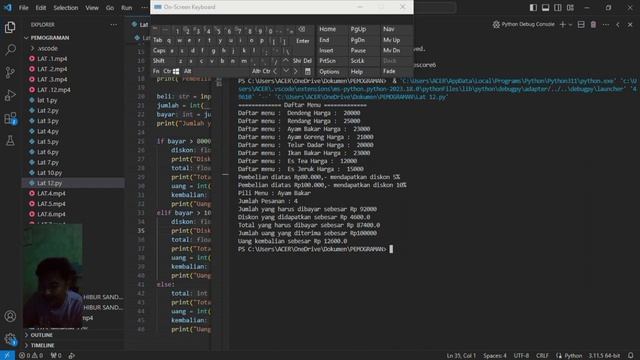
Task: Click Enter key on On-Screen Keyboard
Action: pyautogui.click(x=302, y=41)
